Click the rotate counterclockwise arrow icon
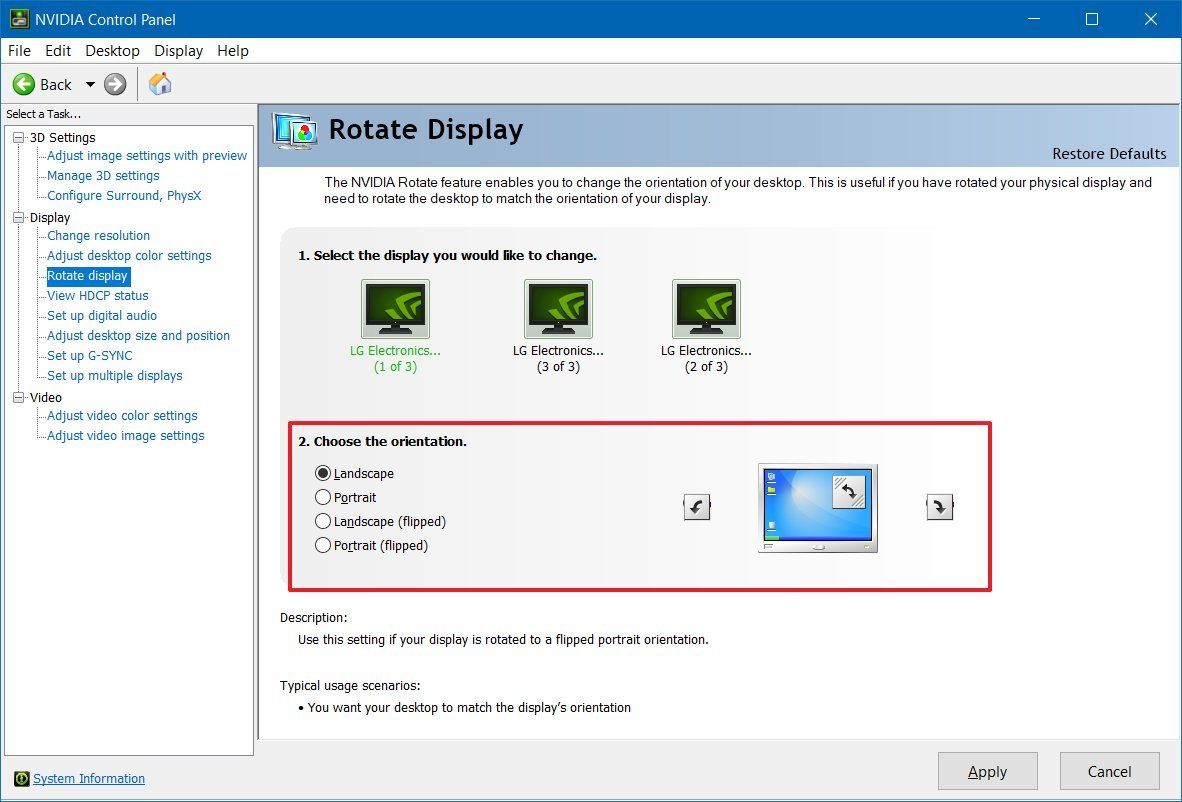This screenshot has width=1182, height=802. tap(696, 506)
